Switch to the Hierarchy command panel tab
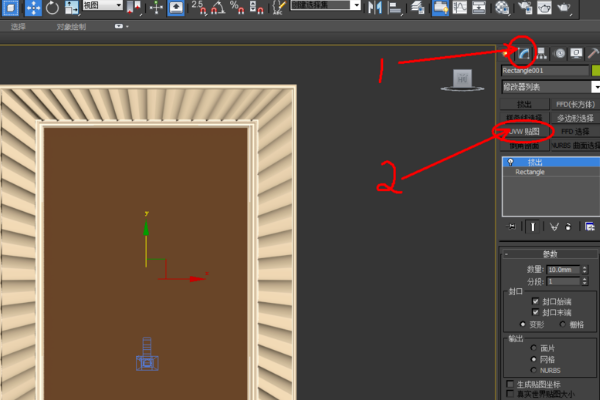Viewport: 600px width, 400px height. 541,53
